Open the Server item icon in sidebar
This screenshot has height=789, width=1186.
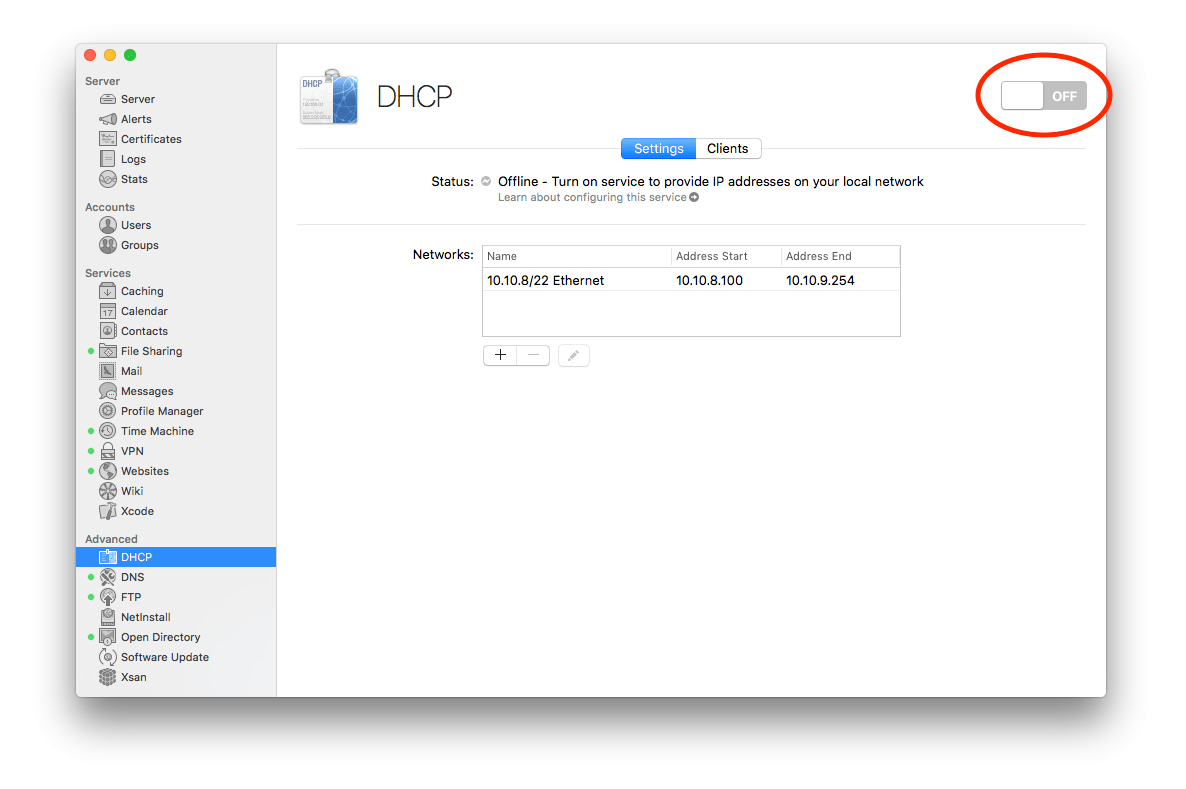(x=108, y=99)
